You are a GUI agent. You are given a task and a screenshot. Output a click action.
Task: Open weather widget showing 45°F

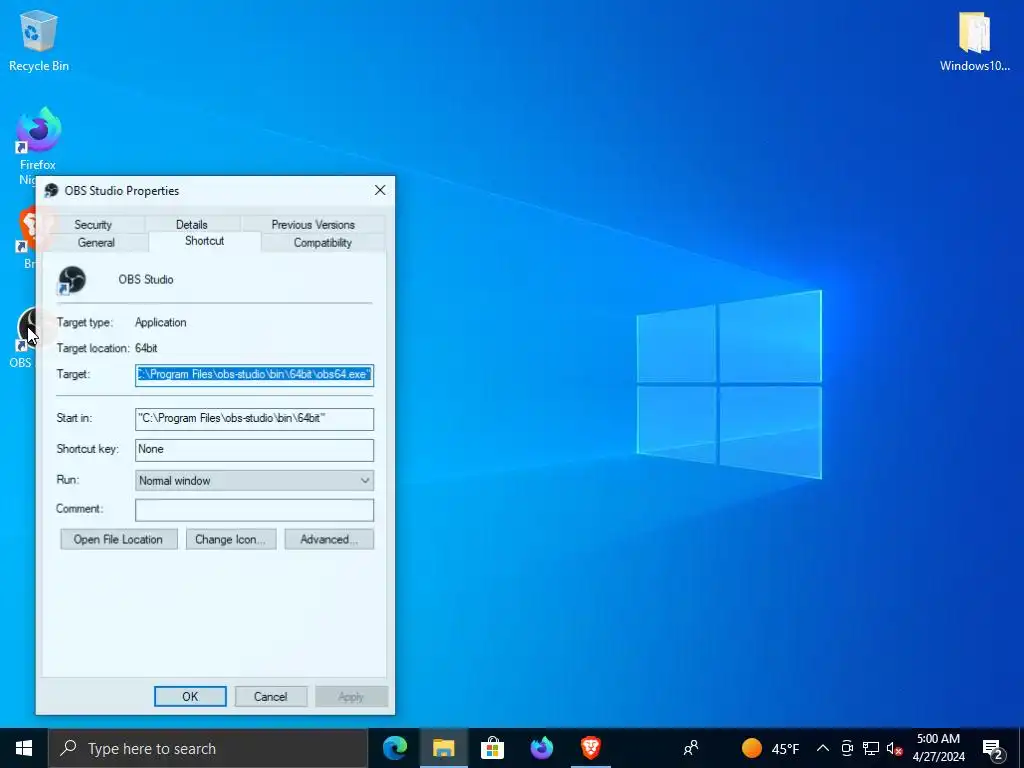pos(770,748)
